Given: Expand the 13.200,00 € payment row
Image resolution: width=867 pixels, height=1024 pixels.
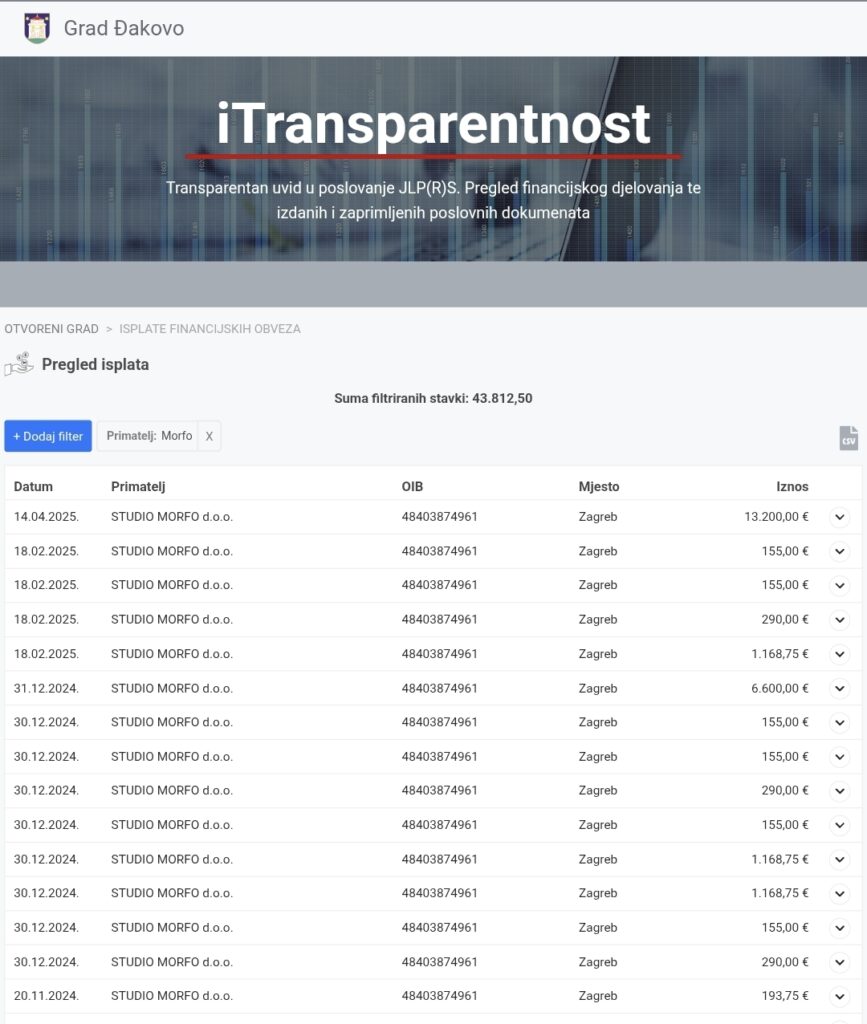Looking at the screenshot, I should [839, 517].
